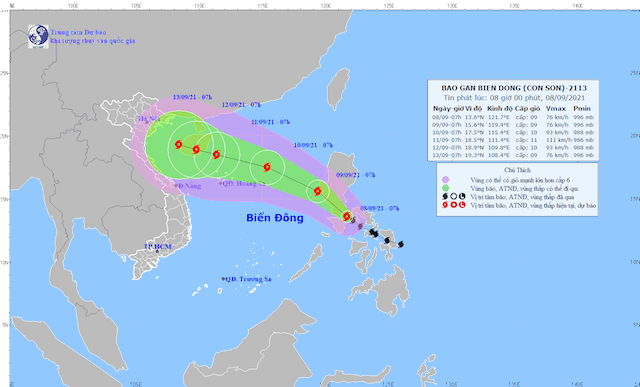This screenshot has width=640, height=387.
Task: Click the QĐ. Trường Sa label
Action: 247,279
